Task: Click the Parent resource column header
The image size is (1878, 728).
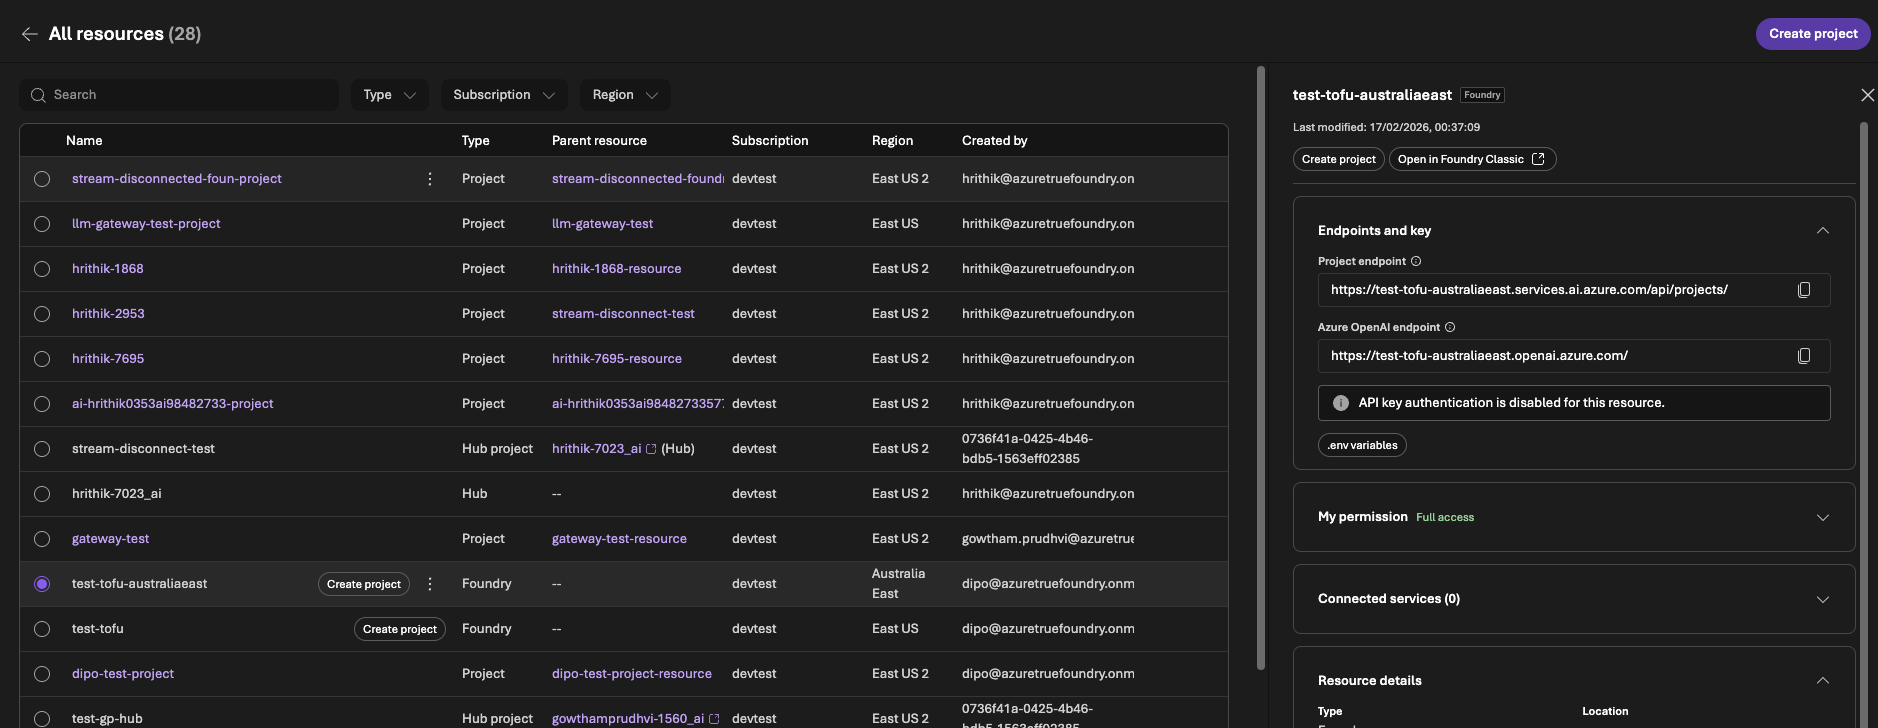Action: (599, 141)
